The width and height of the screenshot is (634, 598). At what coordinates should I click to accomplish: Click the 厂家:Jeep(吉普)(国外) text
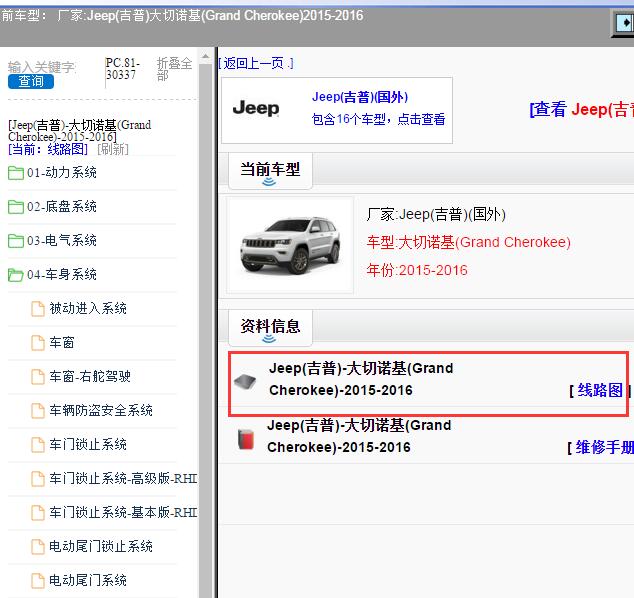click(436, 214)
